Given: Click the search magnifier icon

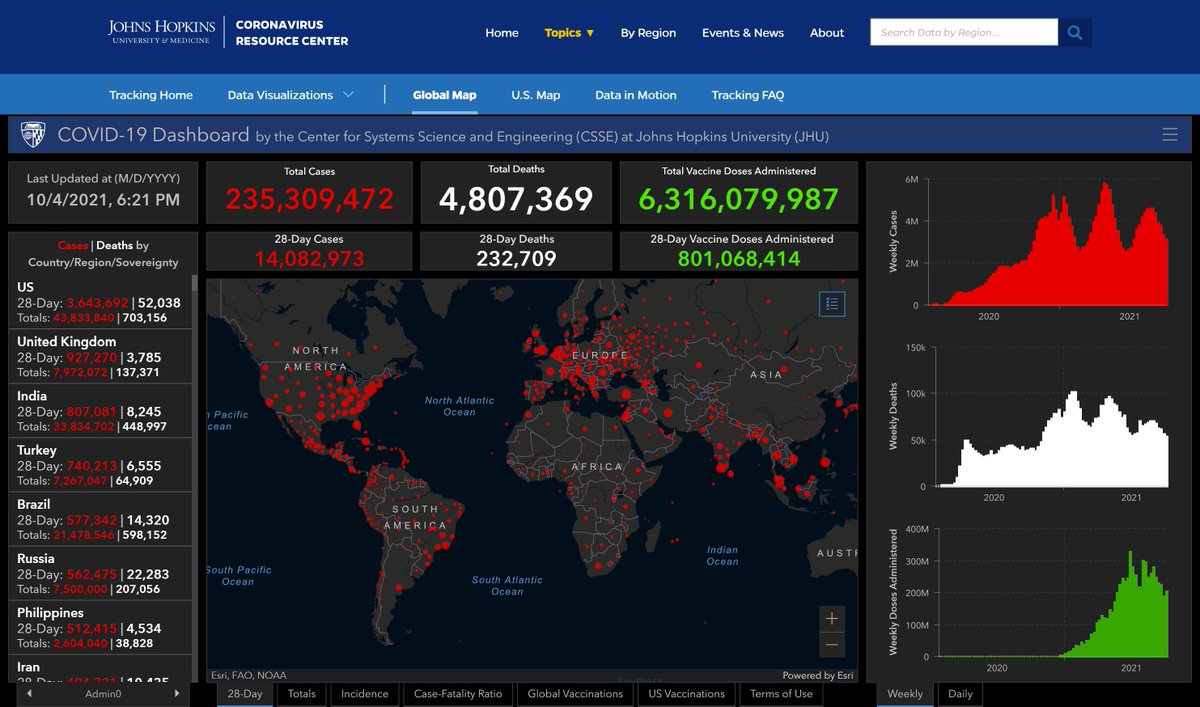Looking at the screenshot, I should (x=1075, y=32).
